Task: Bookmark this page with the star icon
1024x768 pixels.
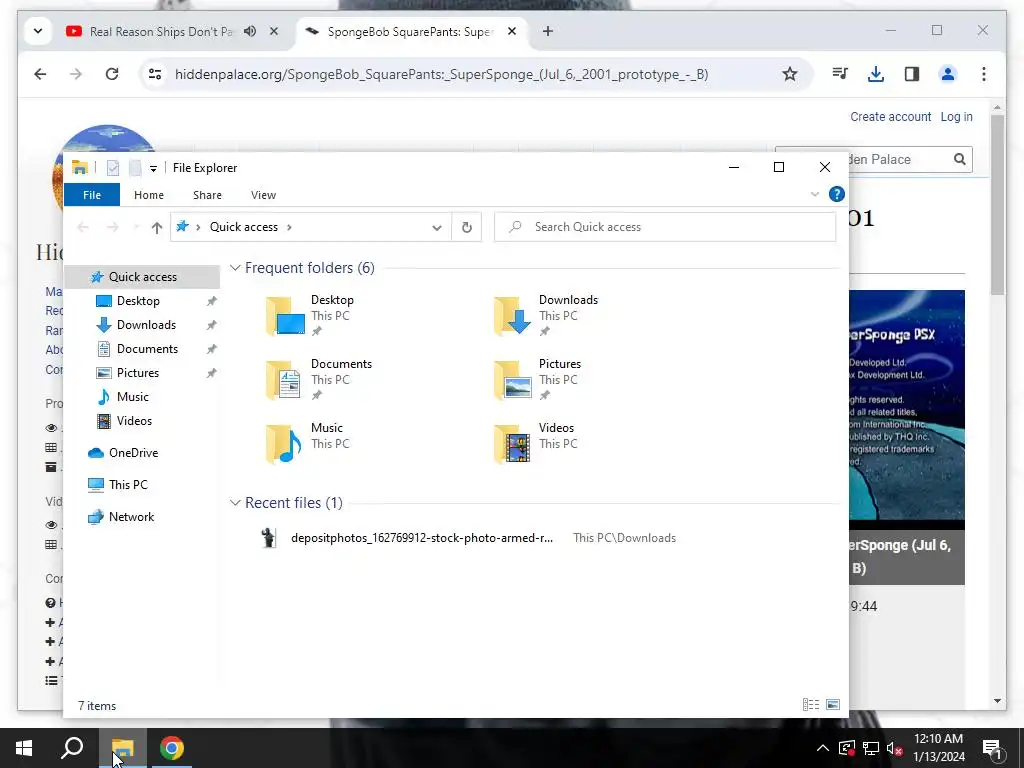Action: click(790, 74)
